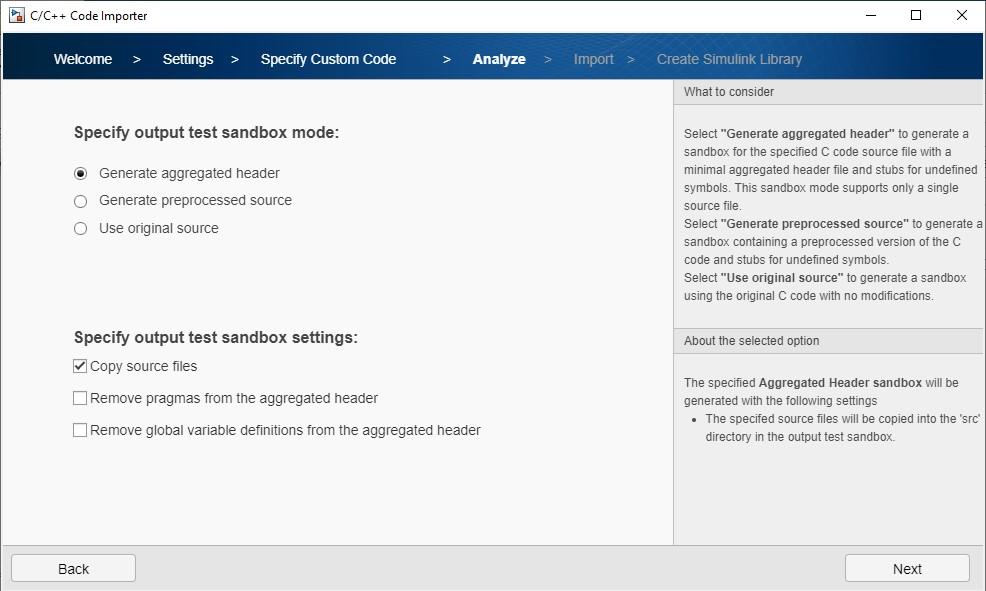Image resolution: width=986 pixels, height=591 pixels.
Task: Select Create Simulink Library step
Action: point(729,59)
